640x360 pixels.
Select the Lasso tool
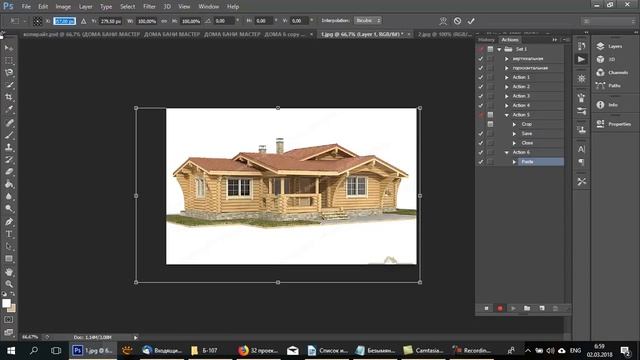[9, 73]
